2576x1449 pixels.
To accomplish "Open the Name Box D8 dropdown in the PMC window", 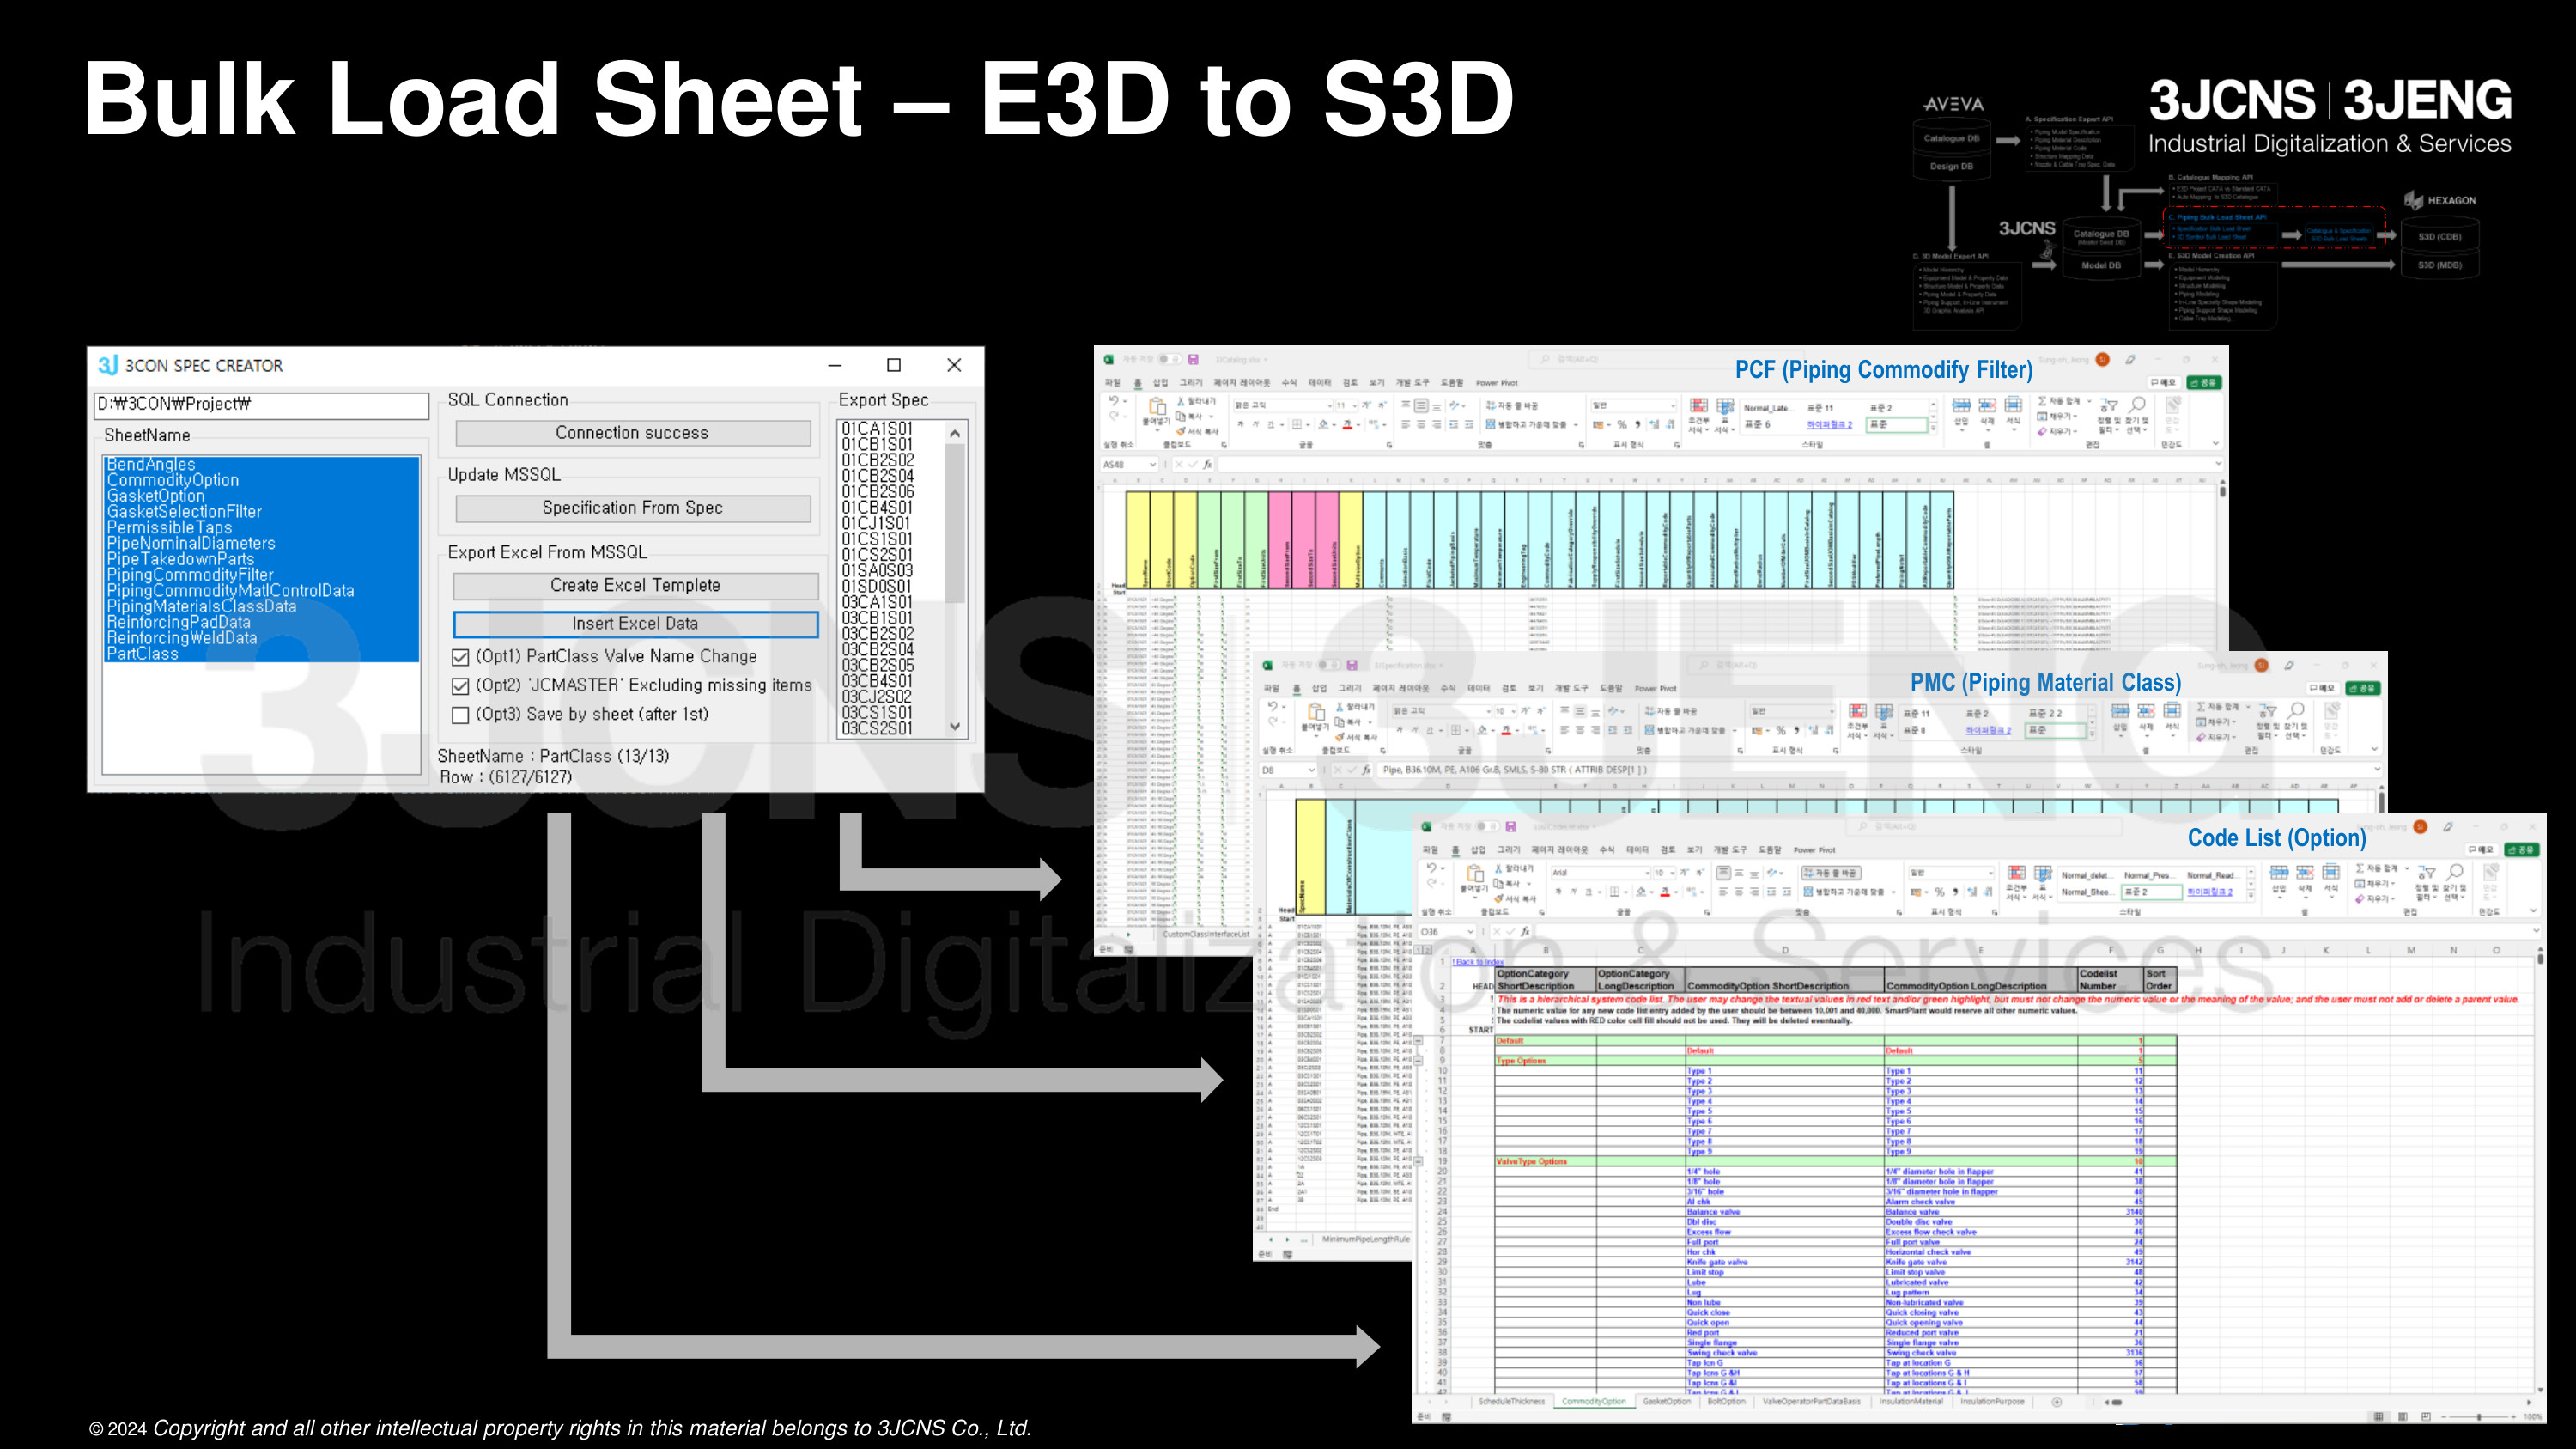I will click(1311, 770).
